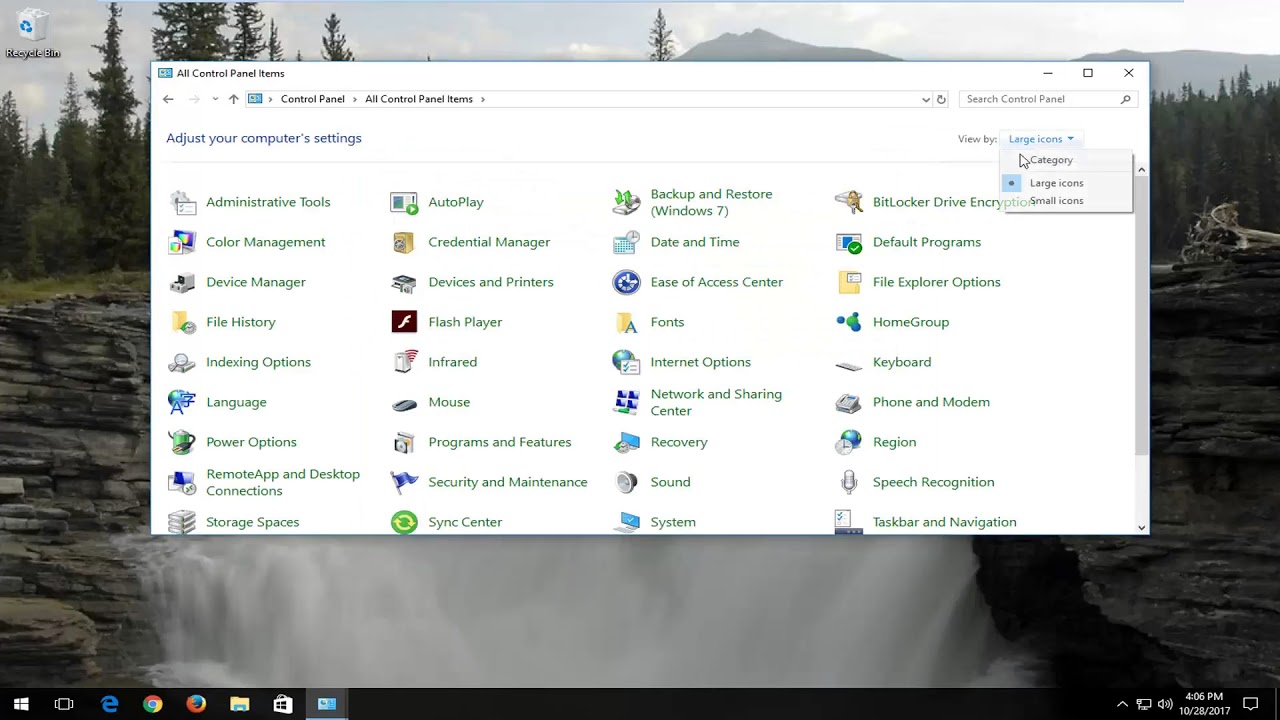Click the File Explorer Options icon

point(849,282)
